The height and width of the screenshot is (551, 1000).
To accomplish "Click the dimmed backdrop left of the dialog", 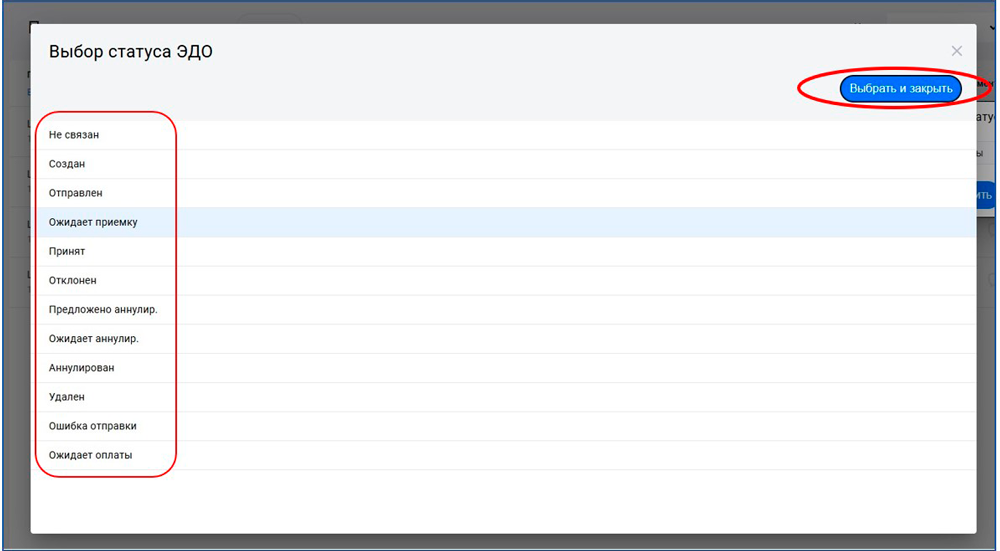I will 15,300.
